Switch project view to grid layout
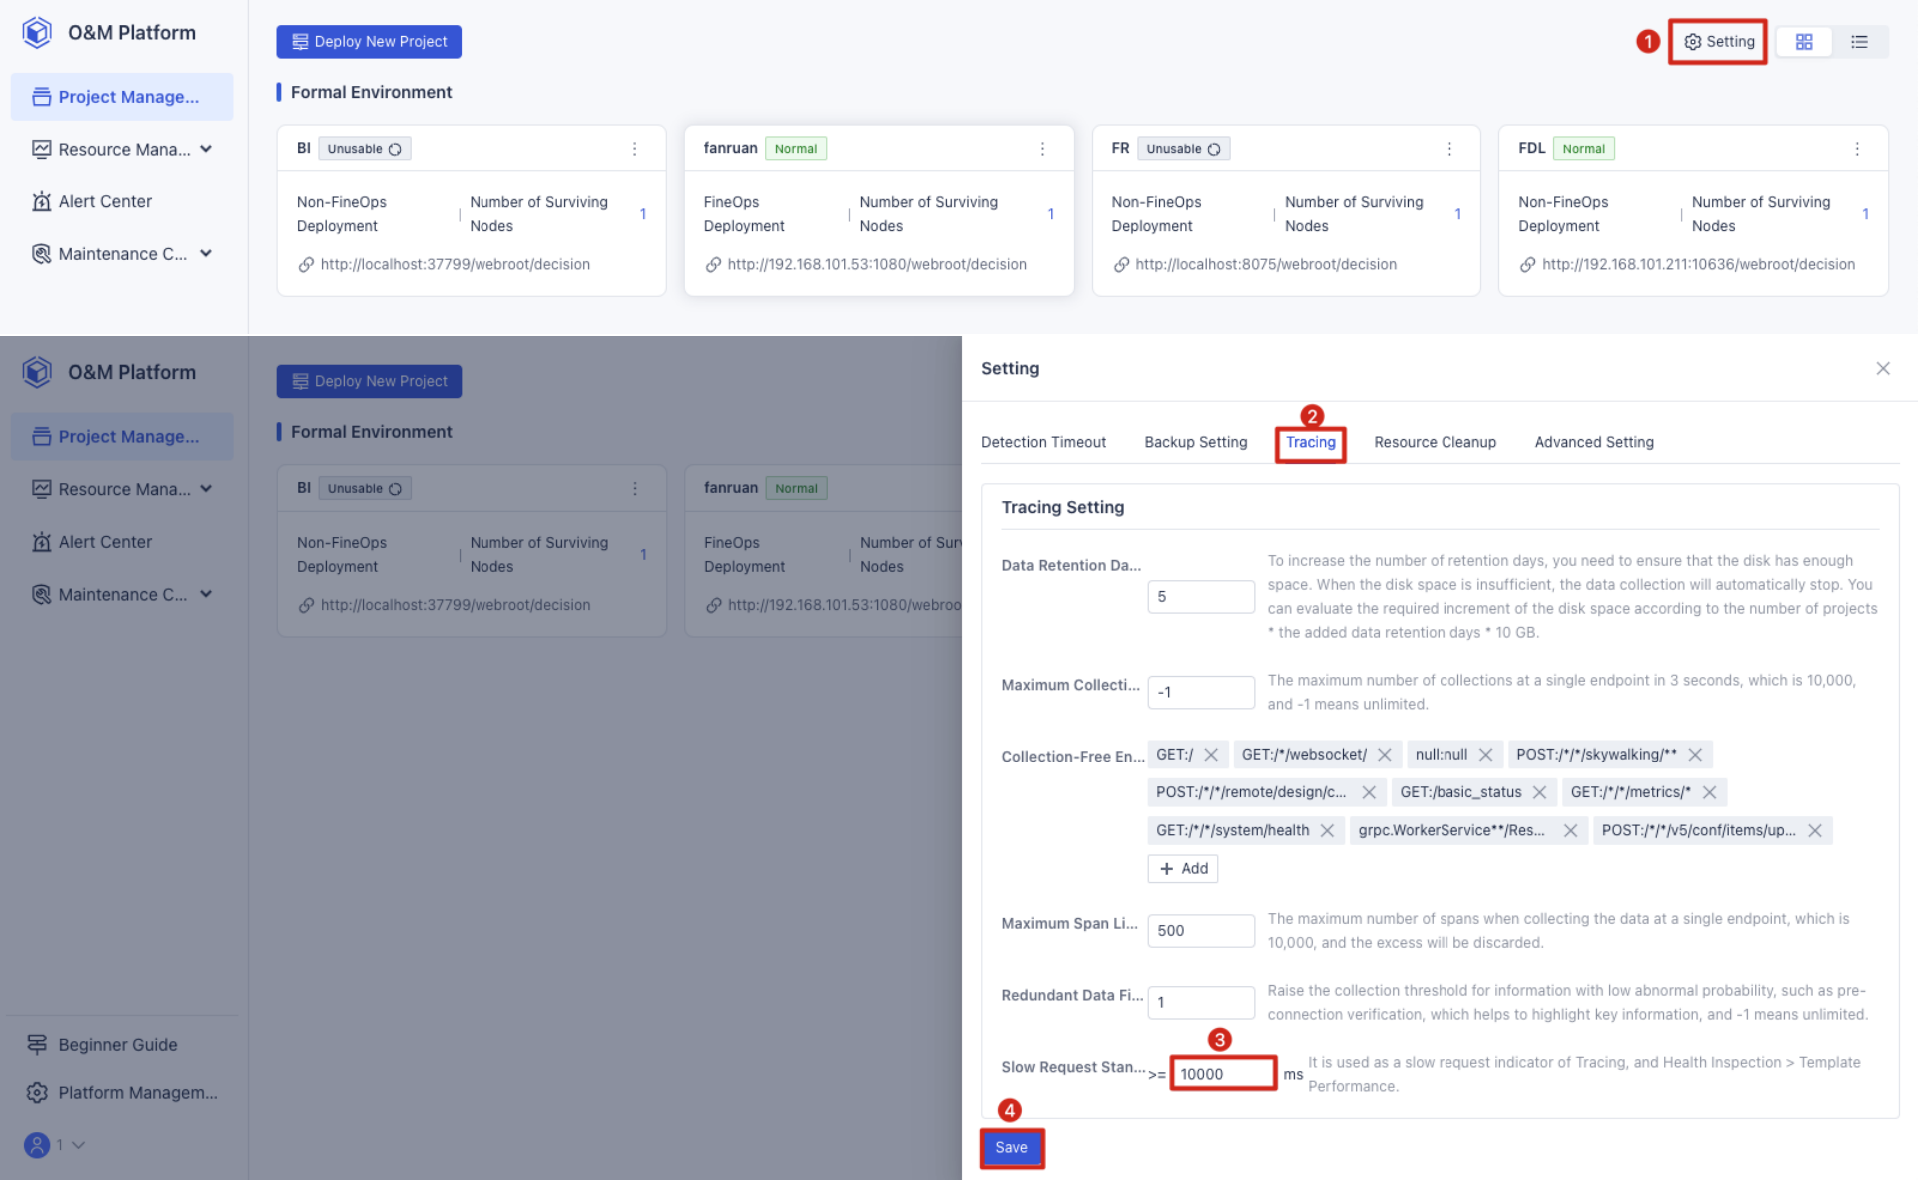This screenshot has height=1182, width=1920. pyautogui.click(x=1805, y=41)
